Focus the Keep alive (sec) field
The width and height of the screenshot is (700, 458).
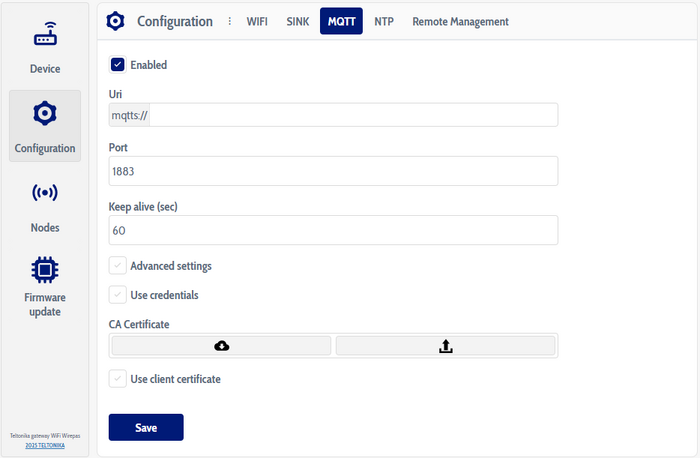point(333,230)
